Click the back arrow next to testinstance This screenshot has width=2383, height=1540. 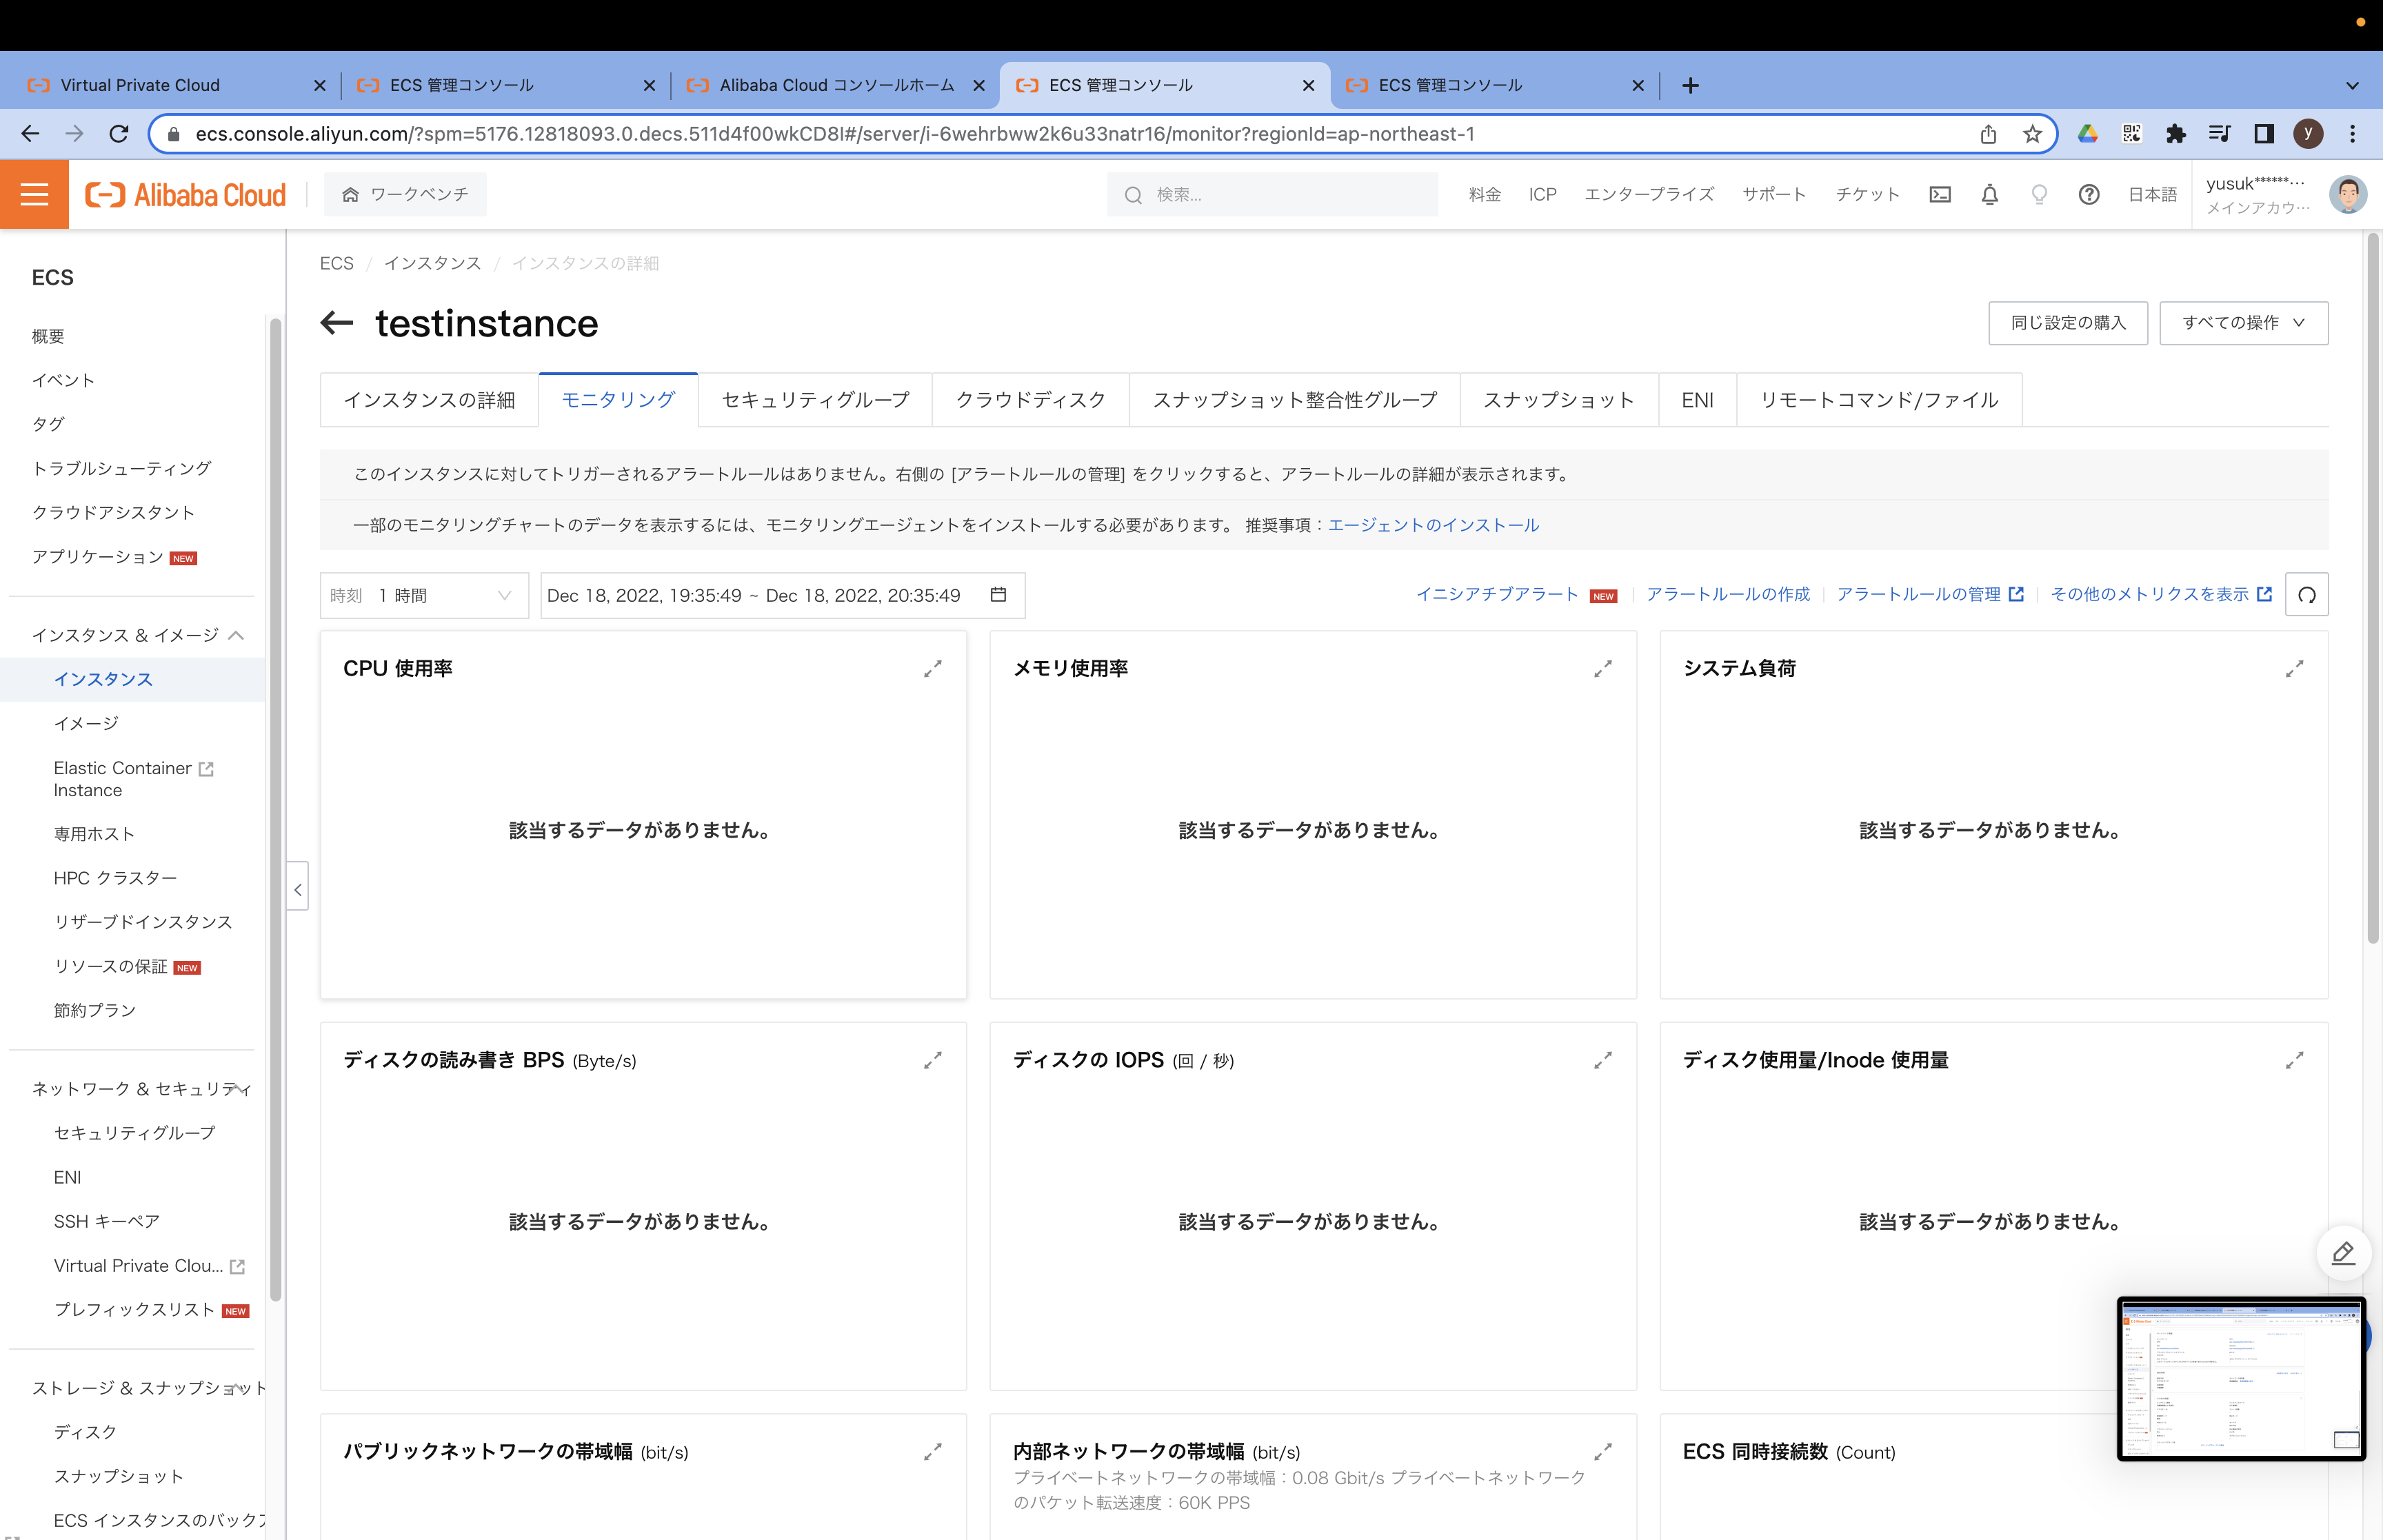(x=336, y=323)
